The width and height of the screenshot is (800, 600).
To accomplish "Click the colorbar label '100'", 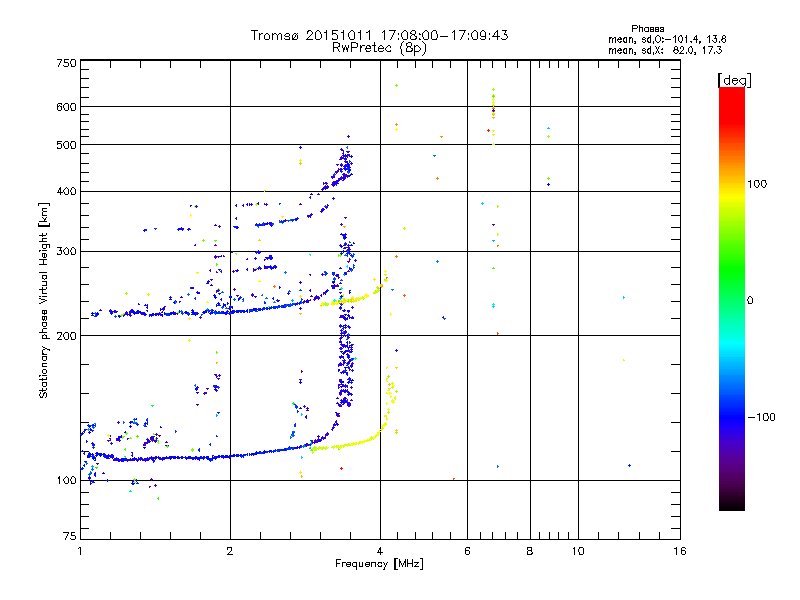I will (x=757, y=184).
